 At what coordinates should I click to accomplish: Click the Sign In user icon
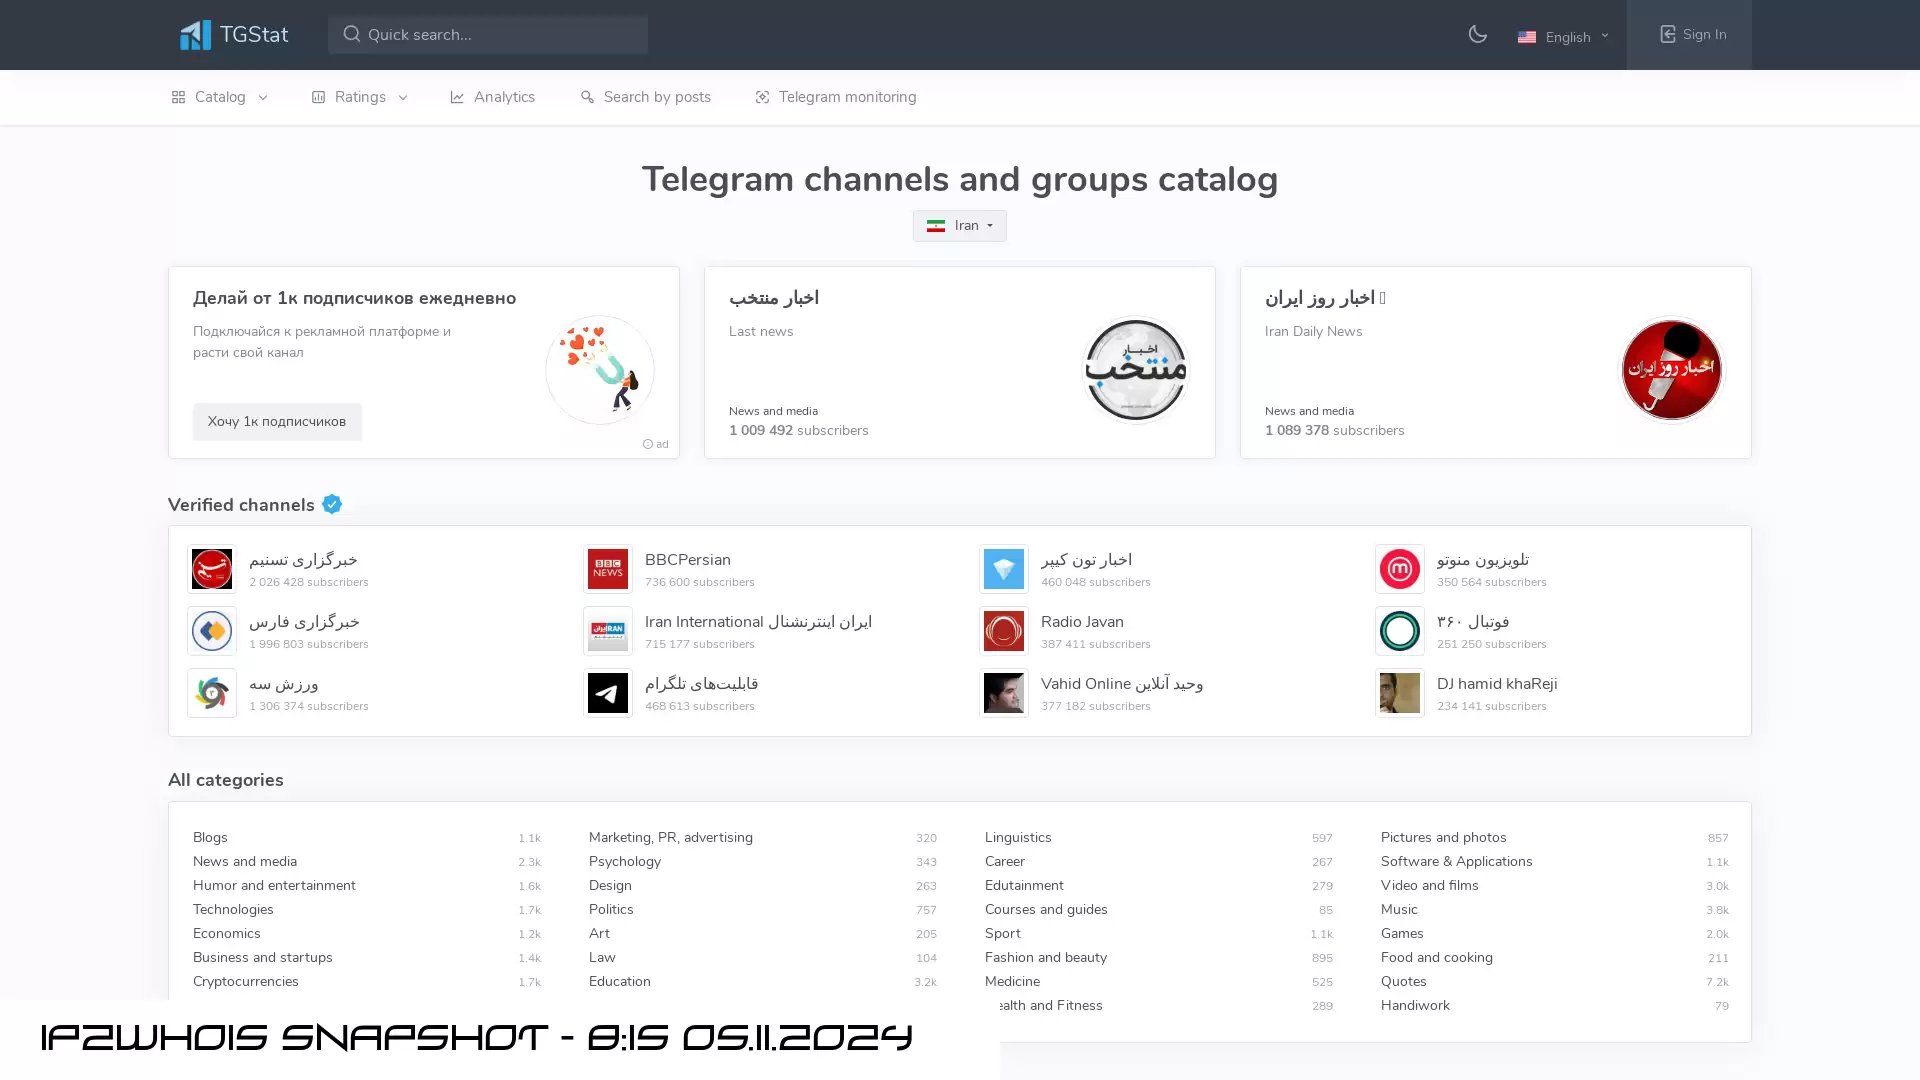pyautogui.click(x=1667, y=34)
